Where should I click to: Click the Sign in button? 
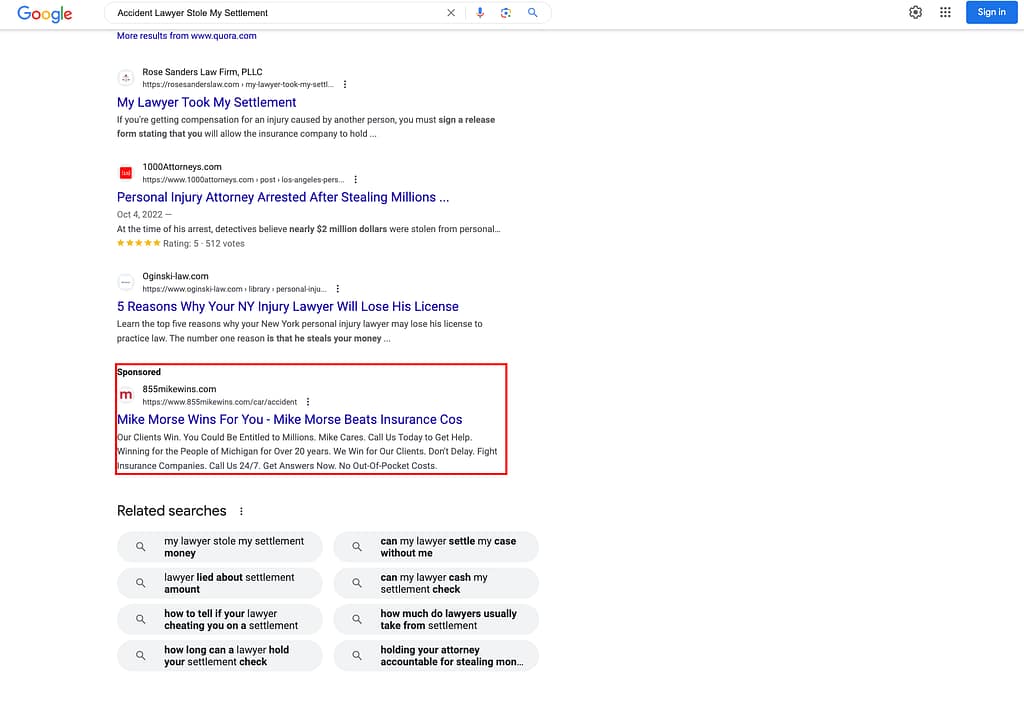click(991, 12)
